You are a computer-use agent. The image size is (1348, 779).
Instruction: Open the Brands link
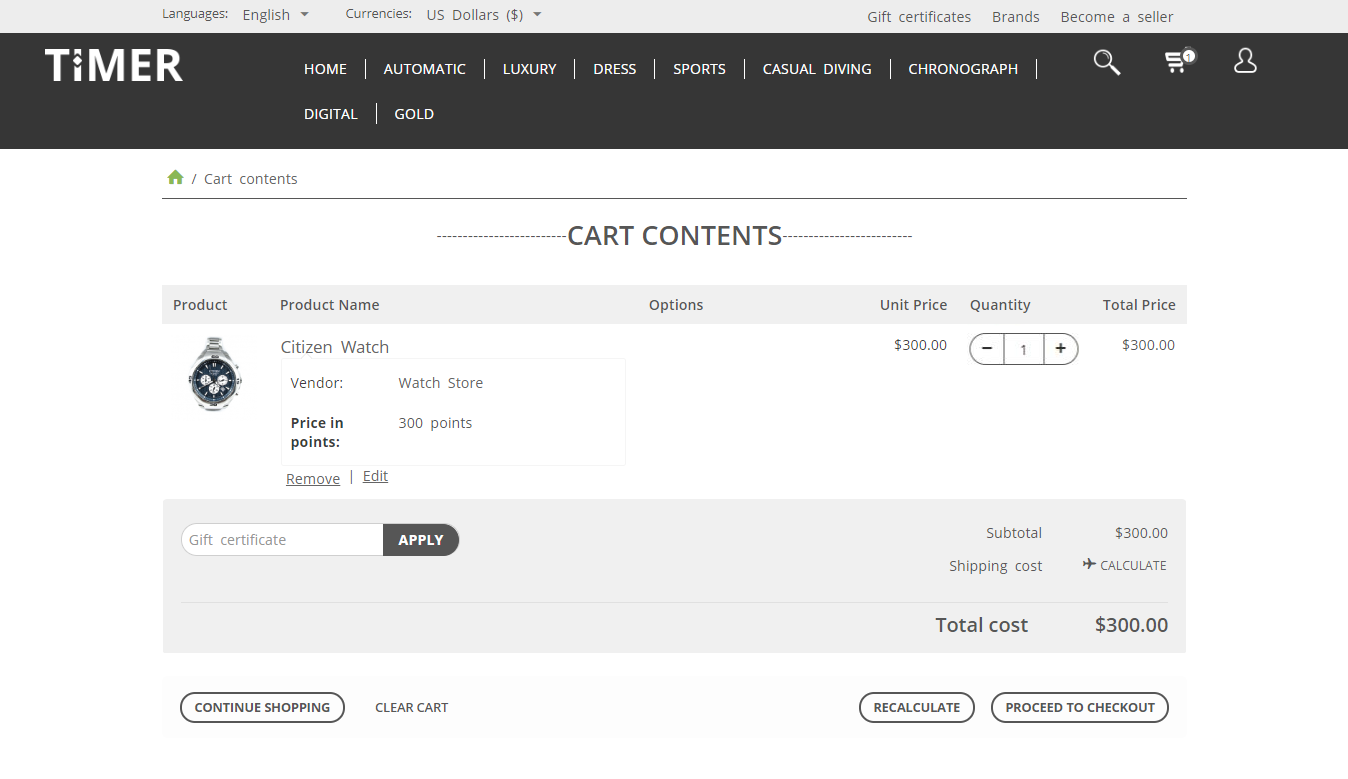pos(1016,17)
